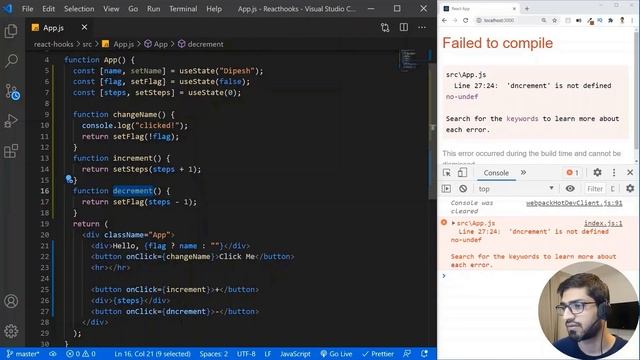Click the browser zoom magnifier icon

point(544,20)
